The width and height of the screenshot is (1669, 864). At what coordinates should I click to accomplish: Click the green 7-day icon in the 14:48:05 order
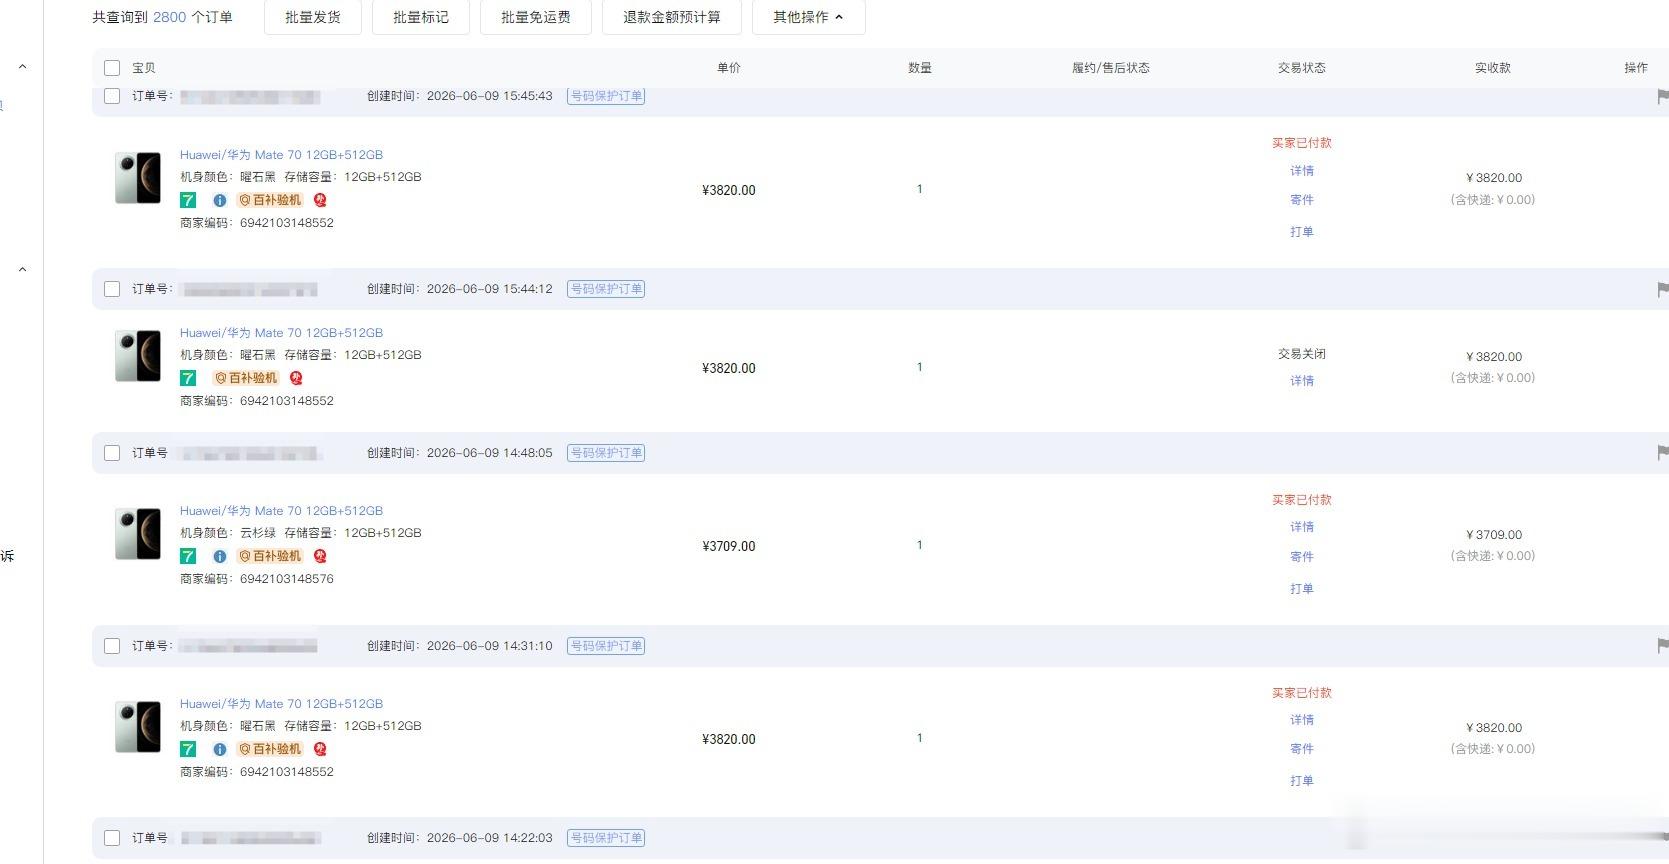click(x=188, y=556)
